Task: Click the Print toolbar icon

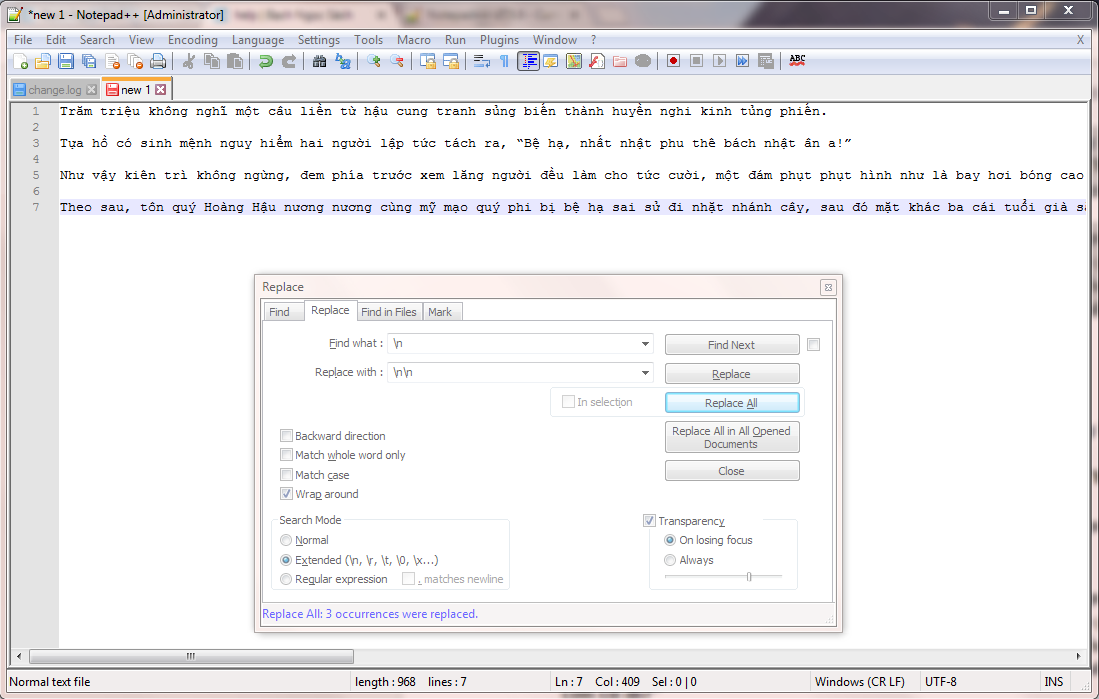Action: pos(158,61)
